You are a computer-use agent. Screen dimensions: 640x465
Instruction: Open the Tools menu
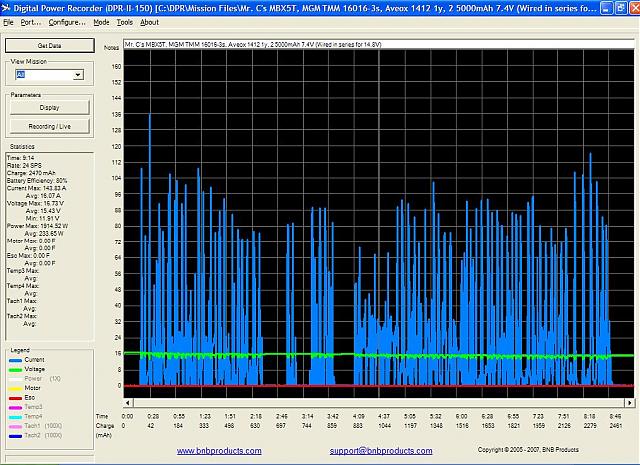click(124, 21)
